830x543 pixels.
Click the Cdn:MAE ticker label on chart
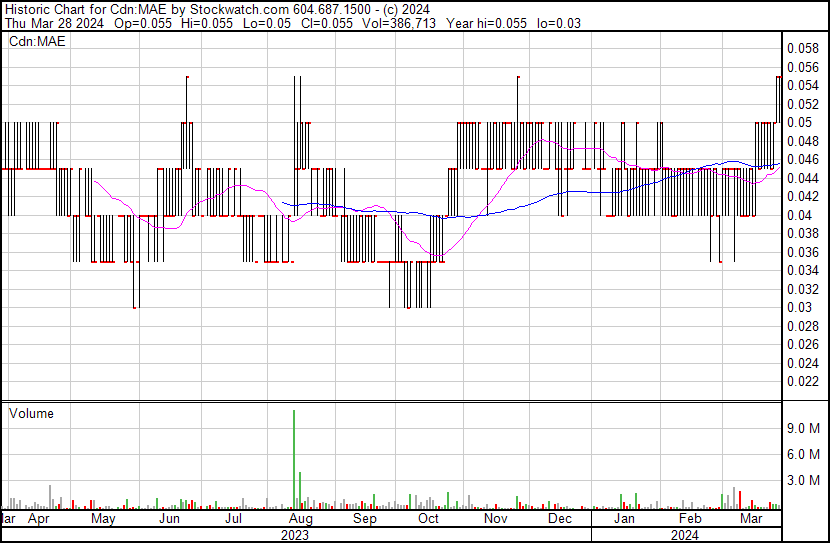37,42
